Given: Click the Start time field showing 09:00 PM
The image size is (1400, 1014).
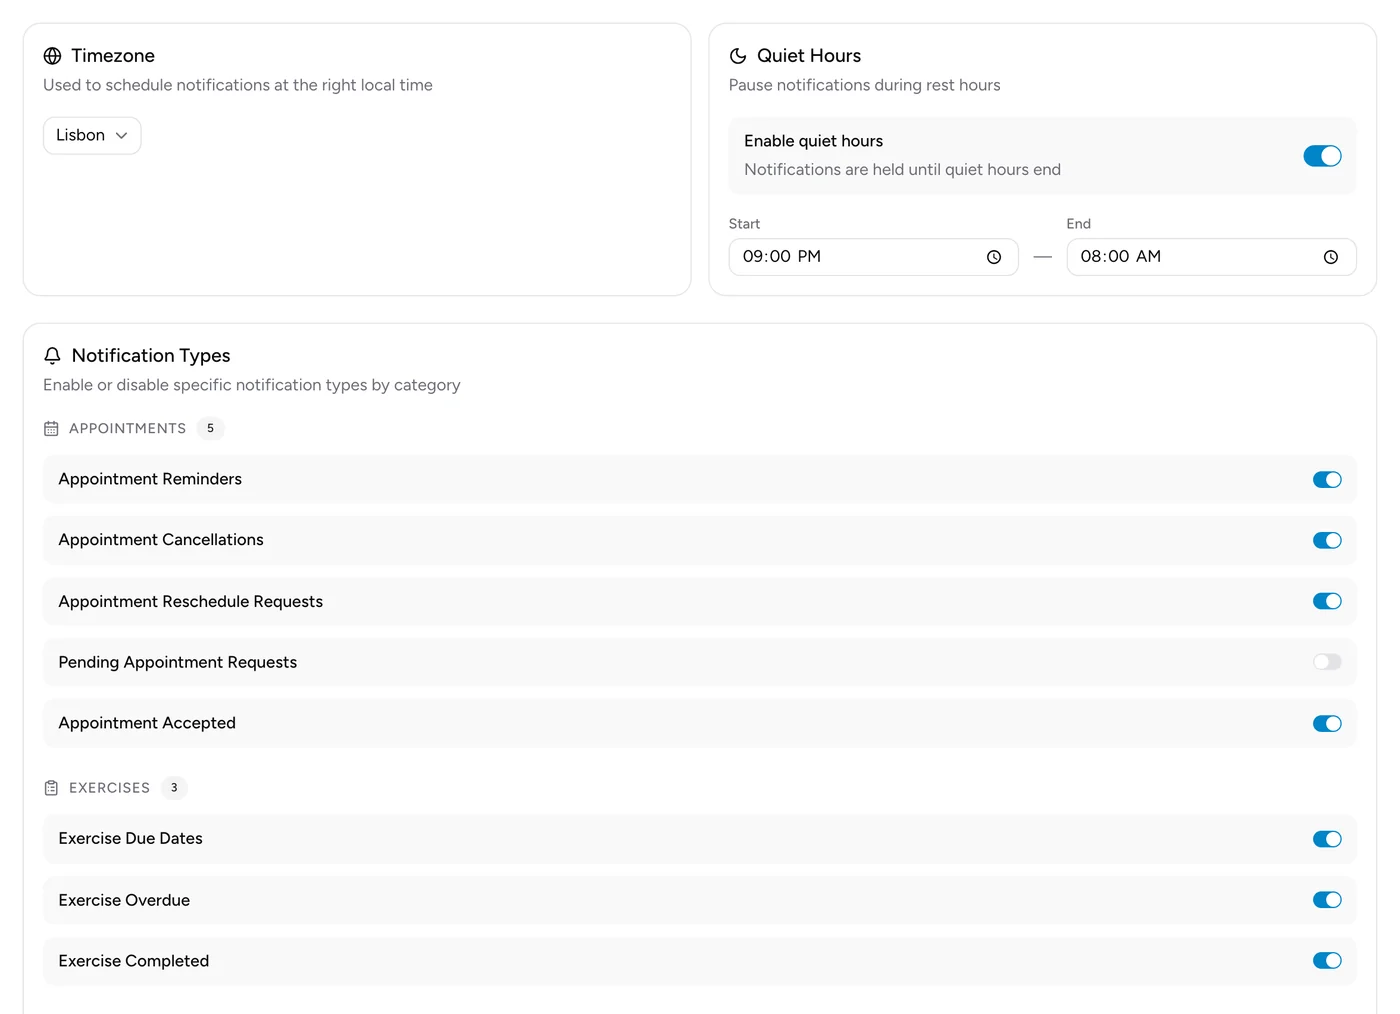Looking at the screenshot, I should pos(873,257).
